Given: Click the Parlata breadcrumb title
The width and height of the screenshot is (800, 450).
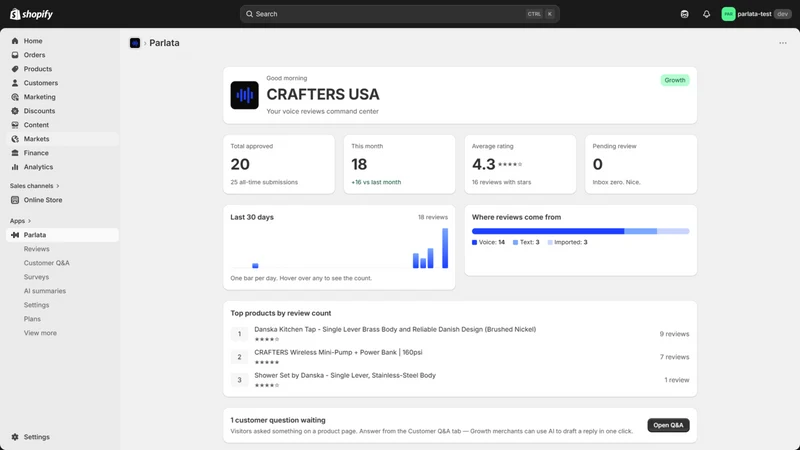Looking at the screenshot, I should click(164, 43).
